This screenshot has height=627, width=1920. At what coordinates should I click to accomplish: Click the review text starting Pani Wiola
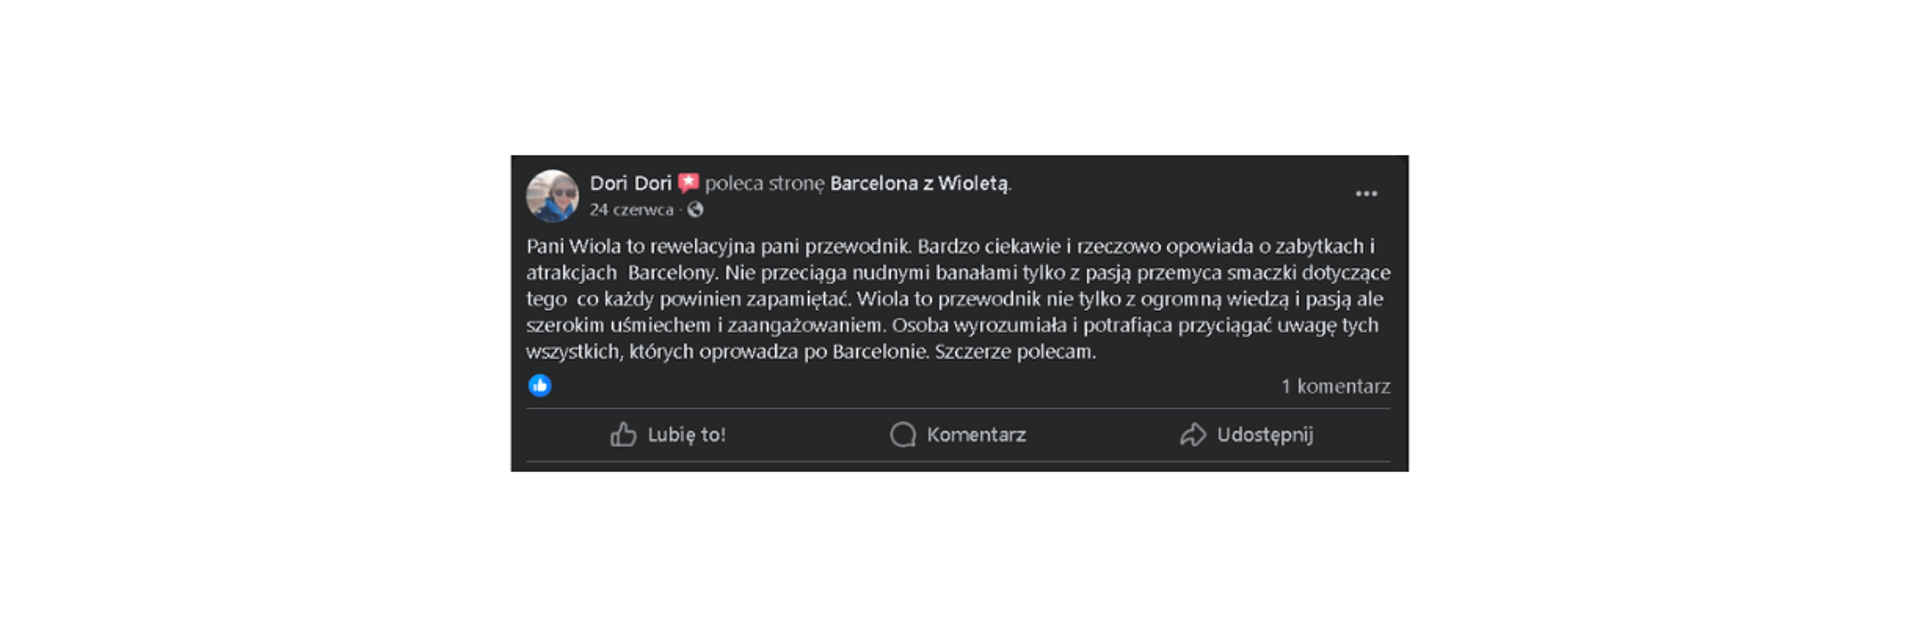[700, 246]
